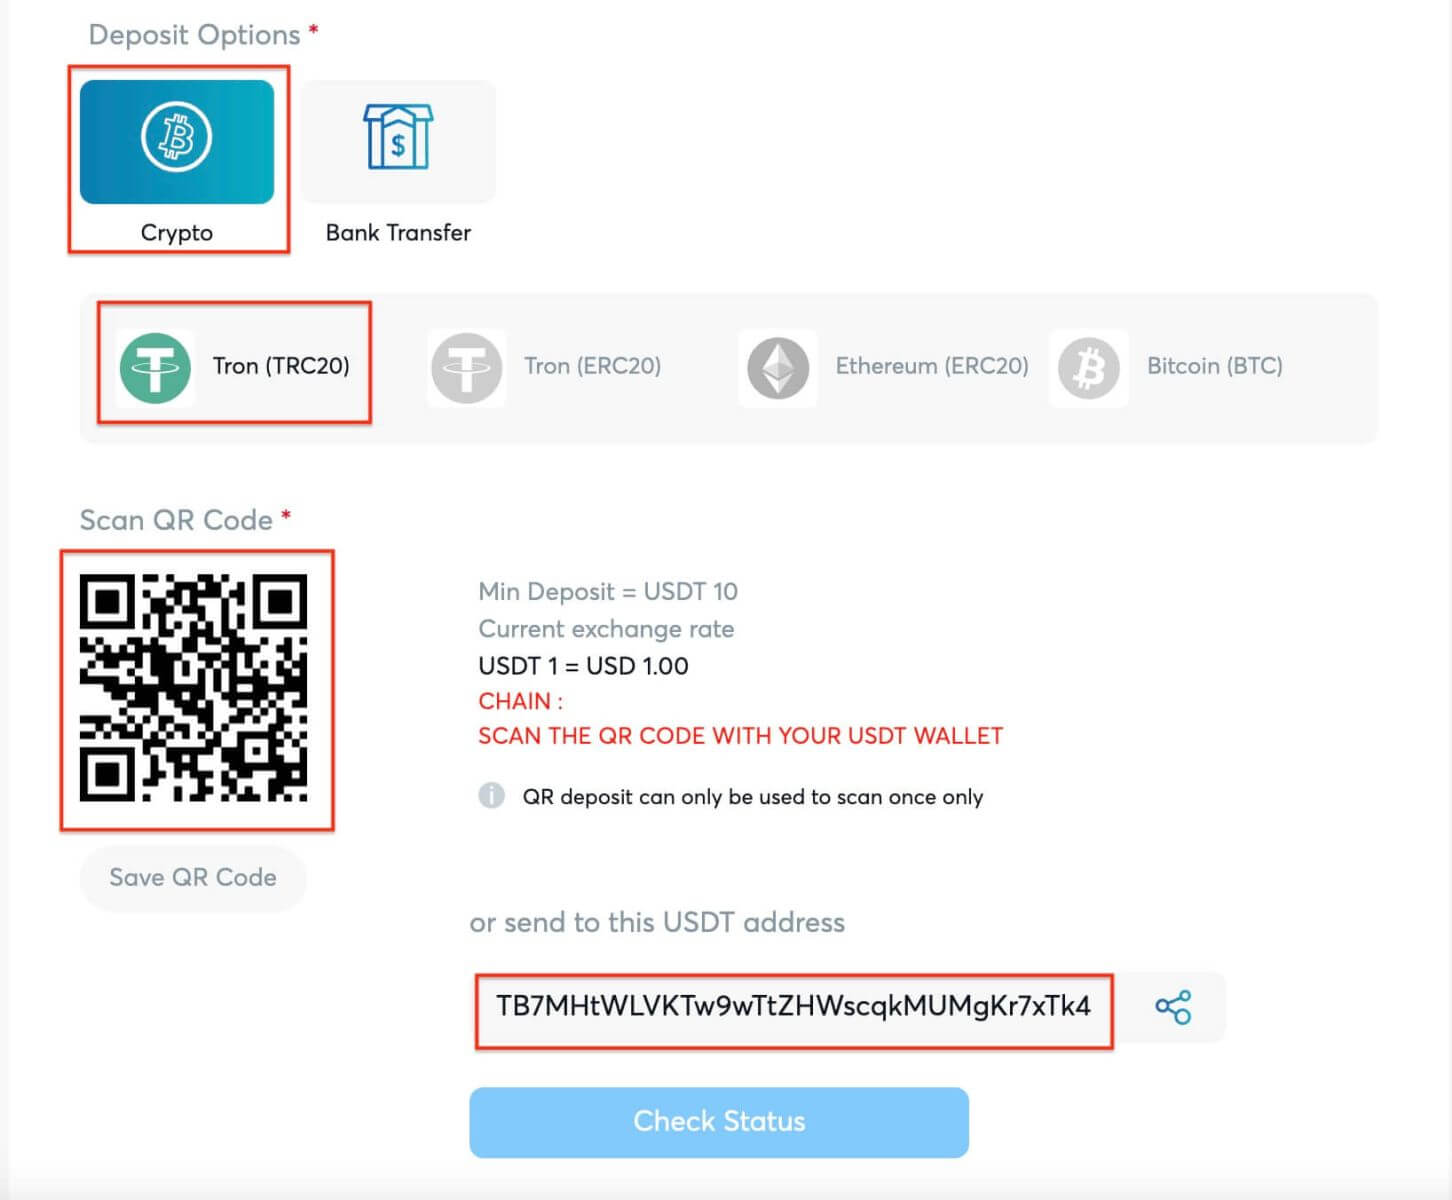Click the QR code image
Viewport: 1452px width, 1200px height.
[x=194, y=688]
